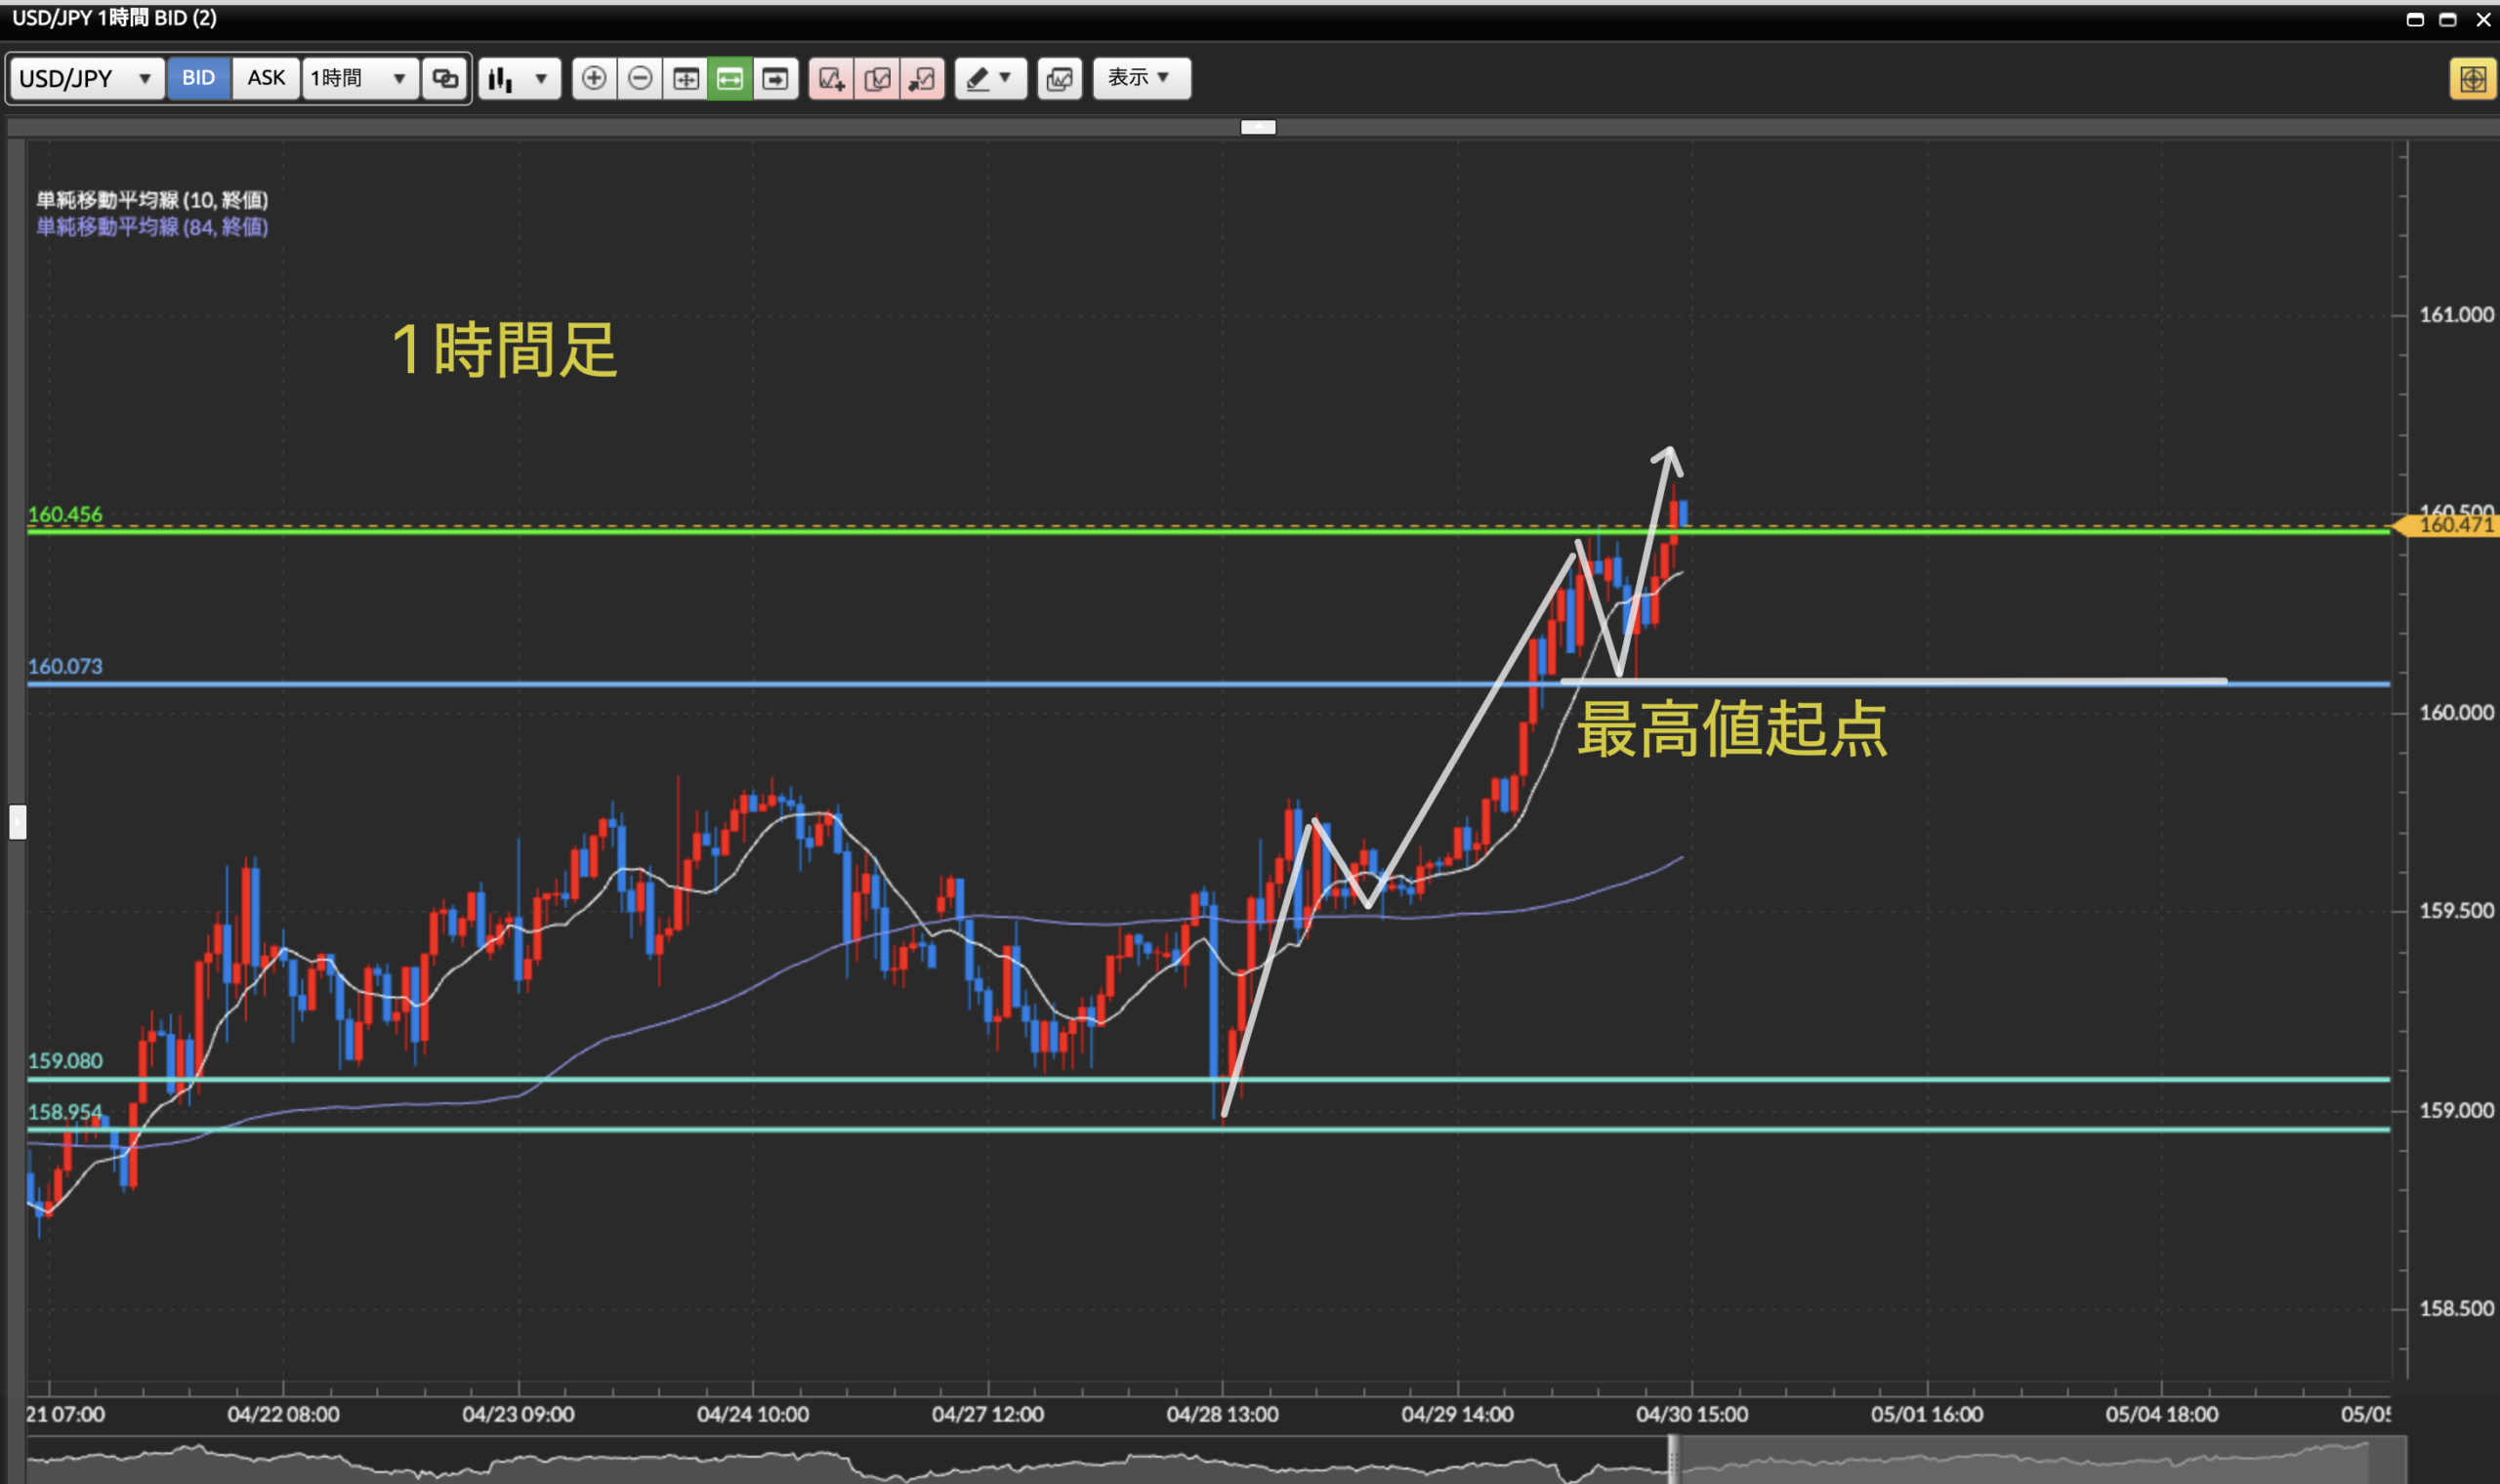This screenshot has width=2500, height=1484.
Task: Click the 単純移動平均線 (84, 終値) indicator label
Action: pos(152,227)
